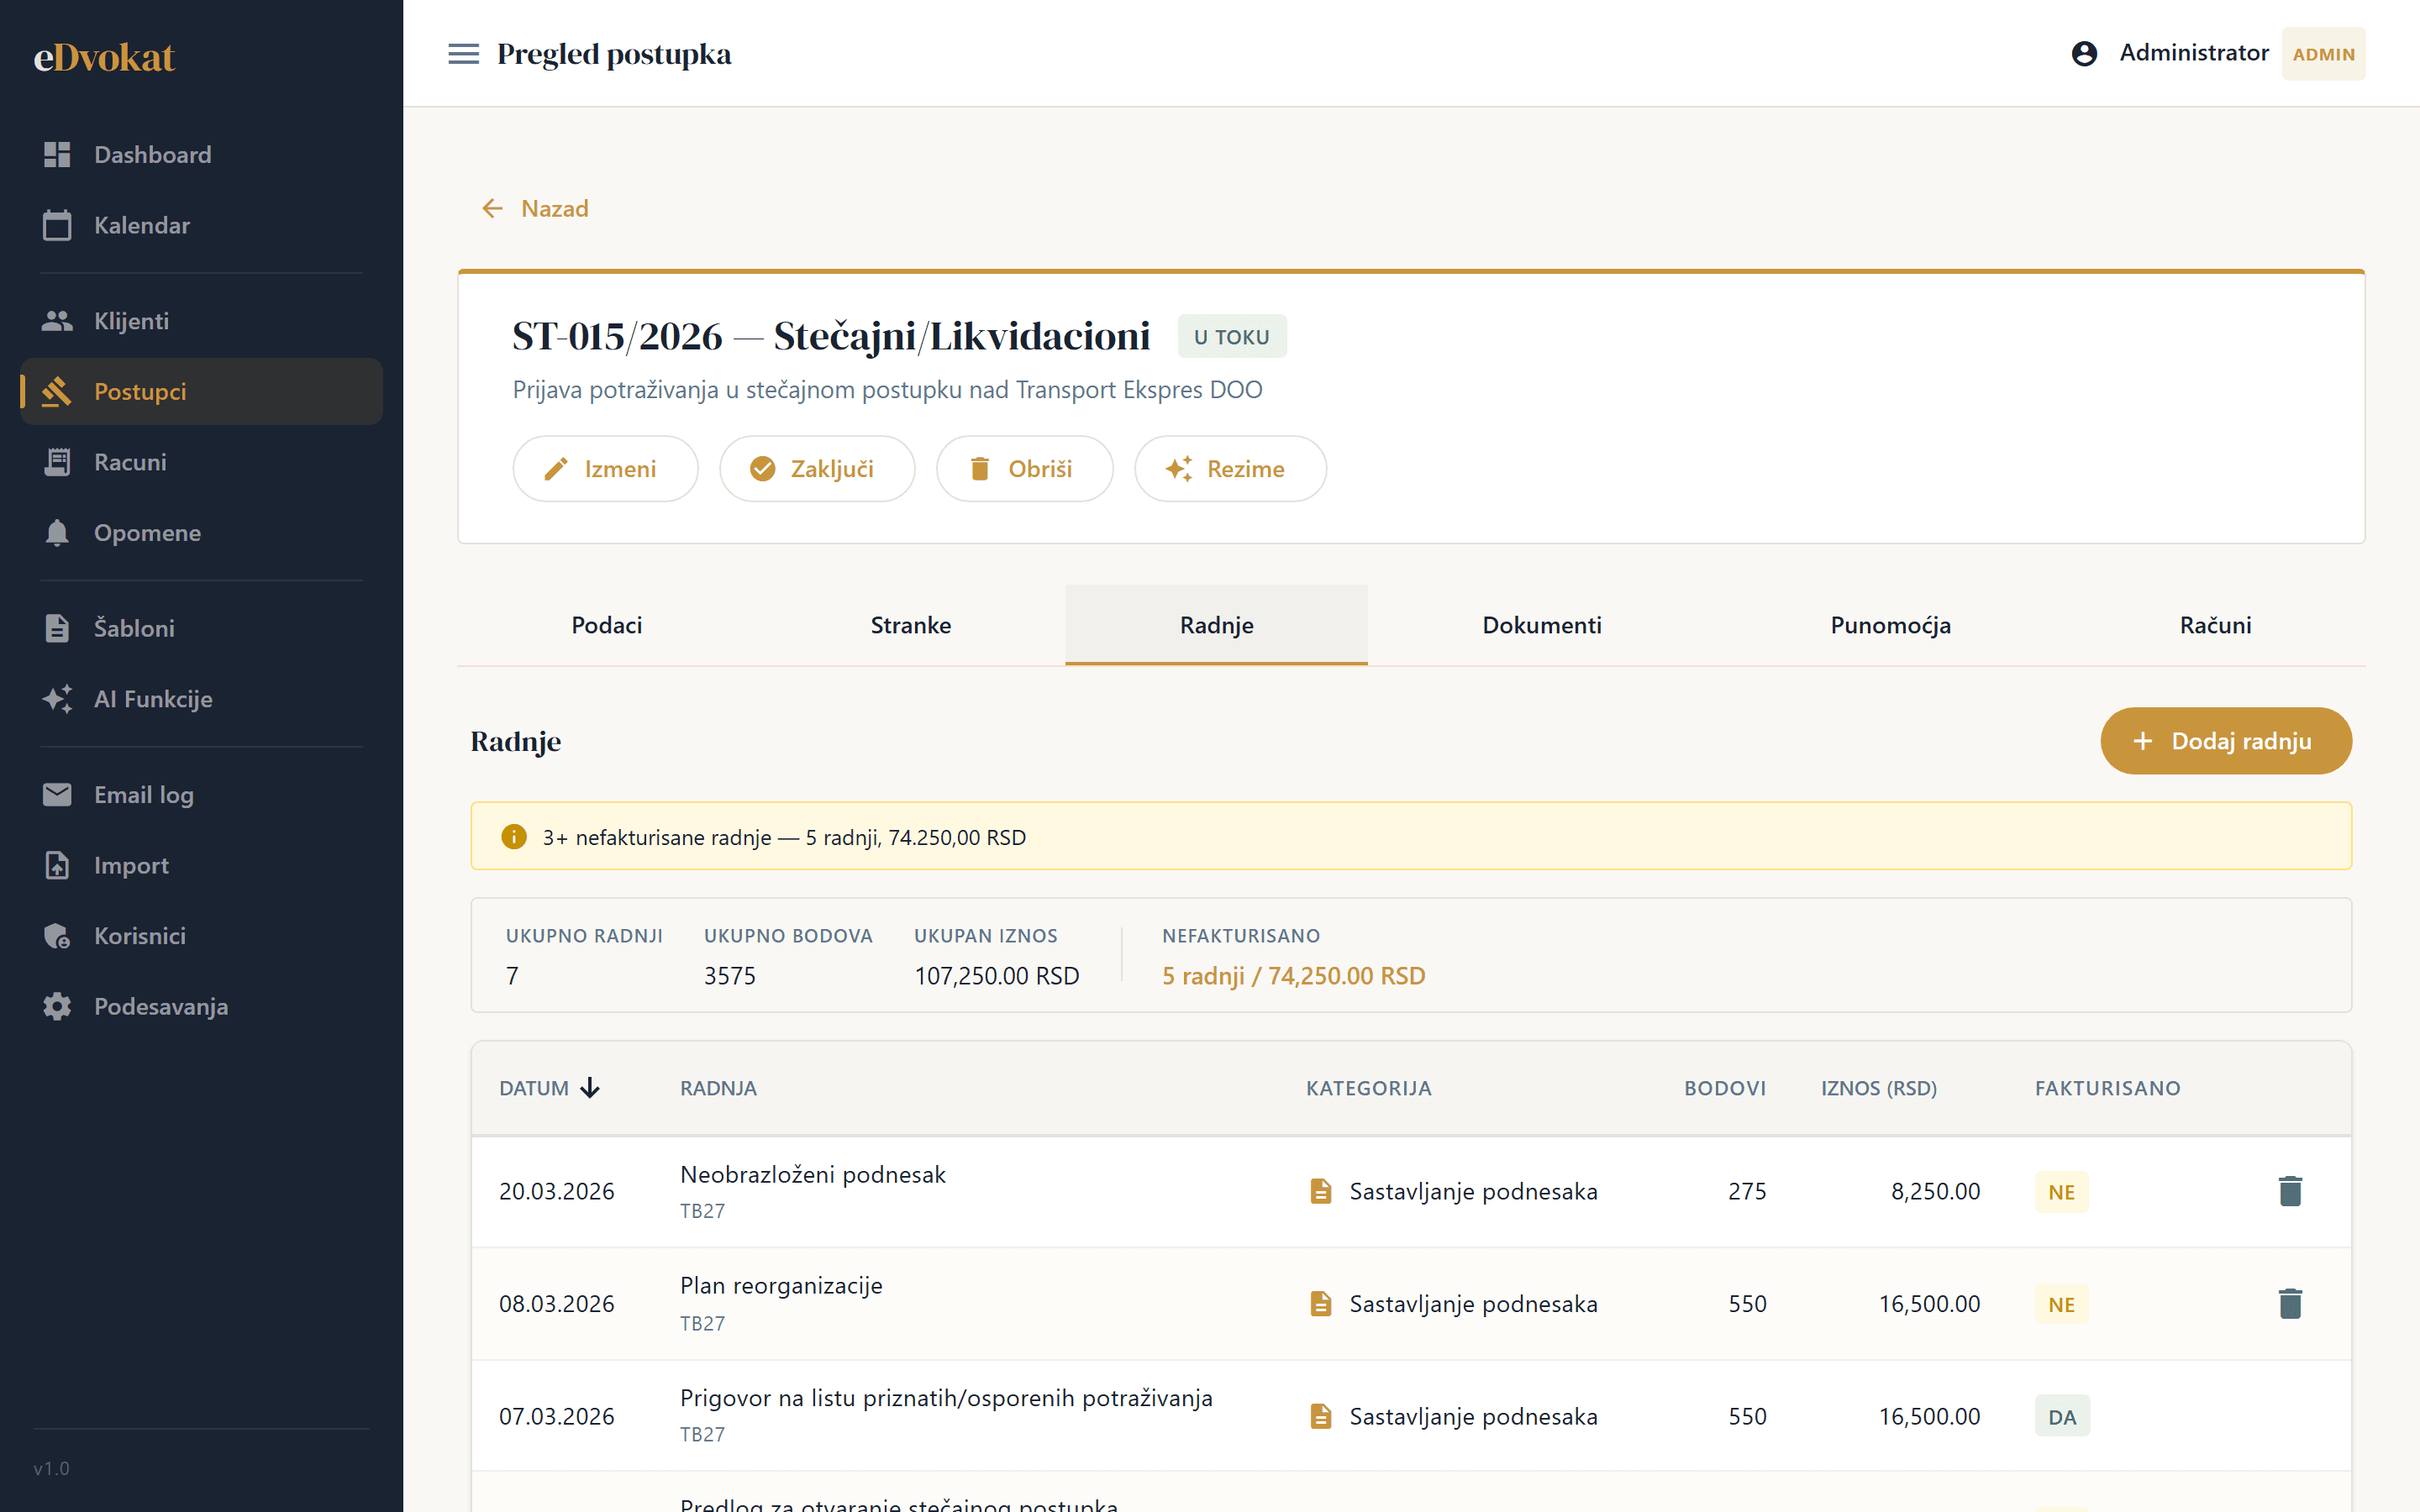2420x1512 pixels.
Task: Click the checkmark icon in Zaključi
Action: (x=763, y=469)
